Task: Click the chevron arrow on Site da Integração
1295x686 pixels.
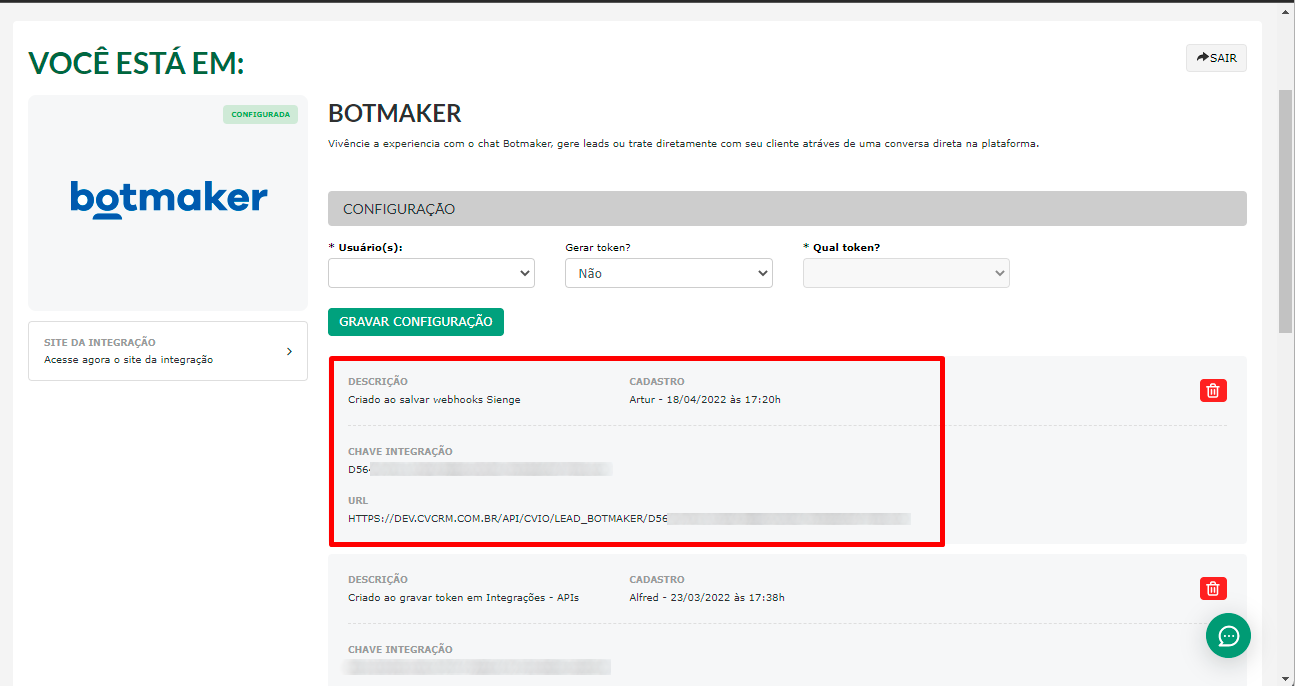Action: 289,351
